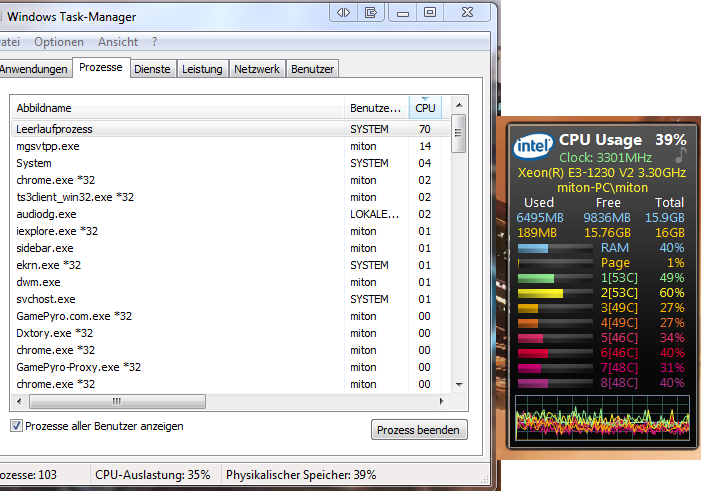Select the Prozesse tab
Image resolution: width=701 pixels, height=491 pixels.
pyautogui.click(x=101, y=68)
